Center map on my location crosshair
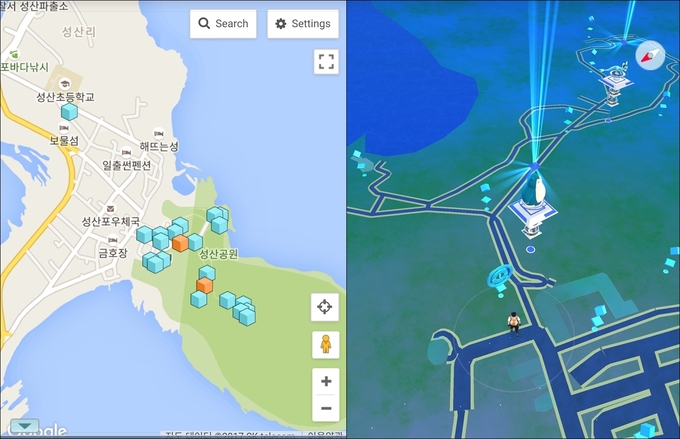 pyautogui.click(x=324, y=307)
